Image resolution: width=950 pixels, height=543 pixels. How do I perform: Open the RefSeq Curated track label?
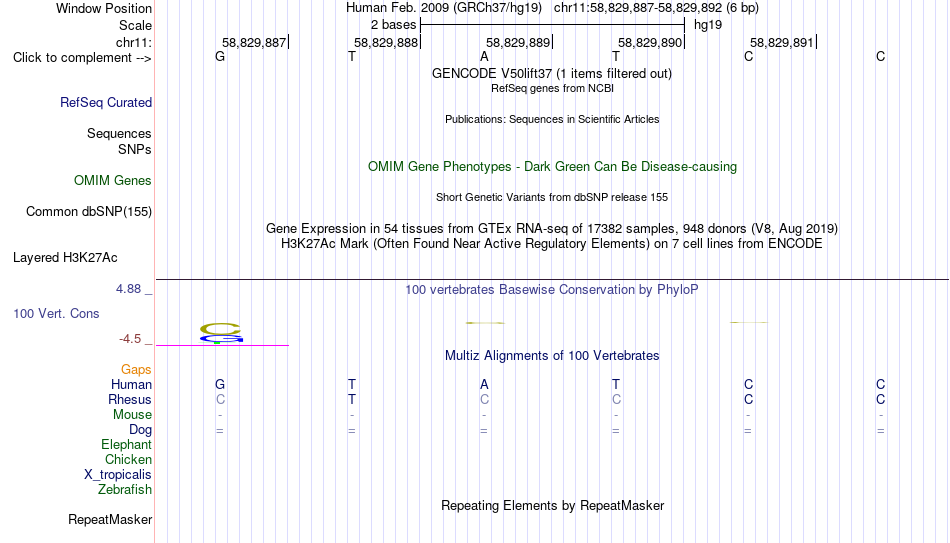pos(106,102)
